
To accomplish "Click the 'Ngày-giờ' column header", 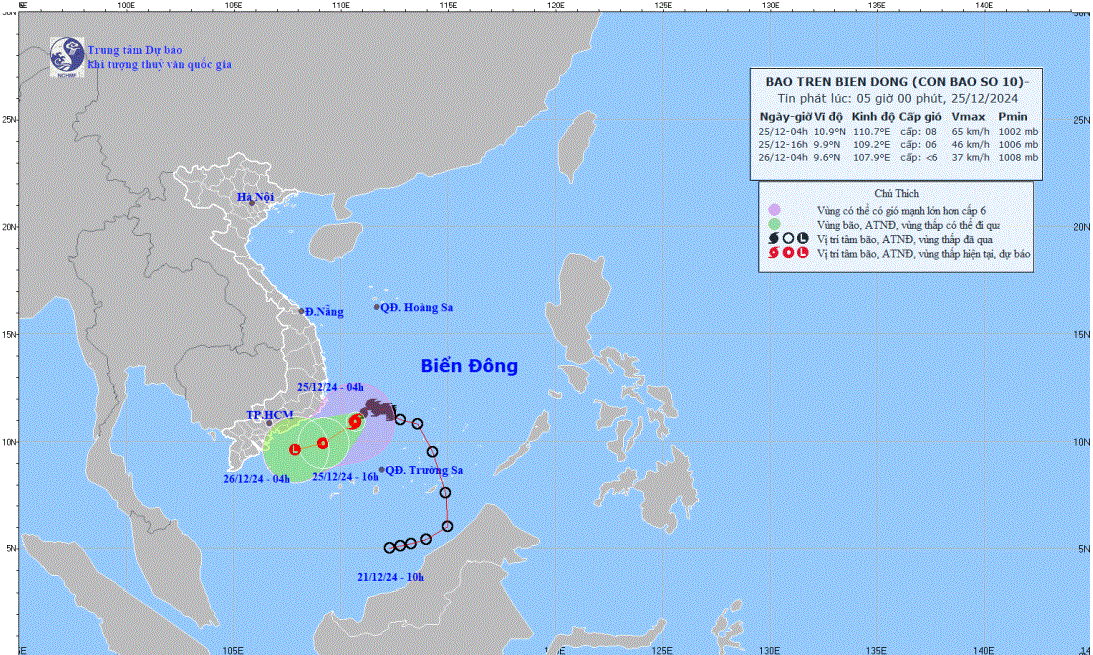I will click(786, 117).
